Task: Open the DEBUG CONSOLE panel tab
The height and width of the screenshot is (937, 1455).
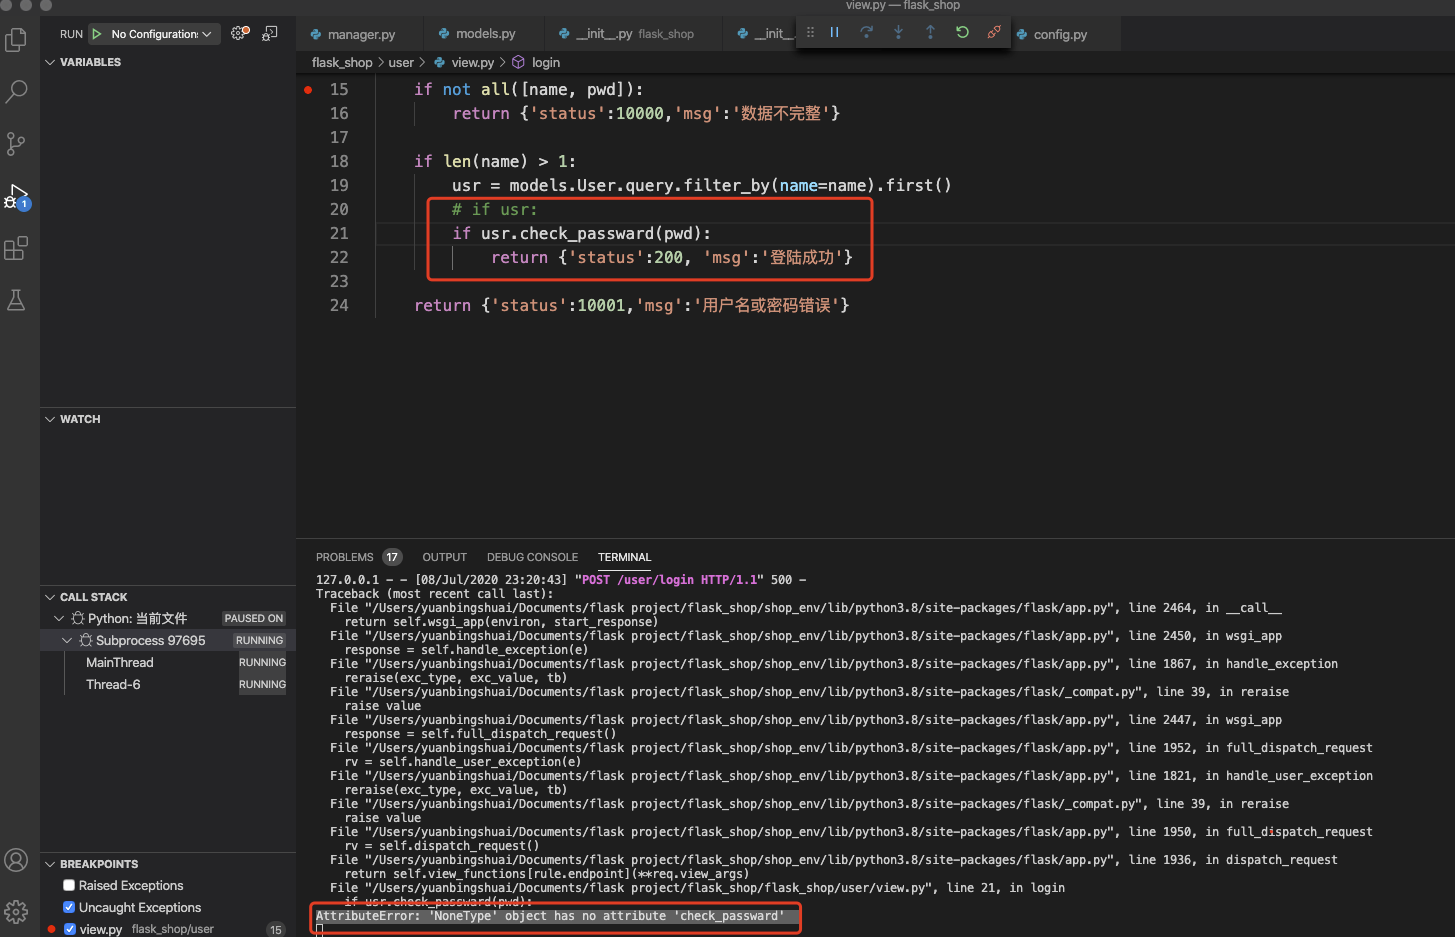Action: (532, 558)
